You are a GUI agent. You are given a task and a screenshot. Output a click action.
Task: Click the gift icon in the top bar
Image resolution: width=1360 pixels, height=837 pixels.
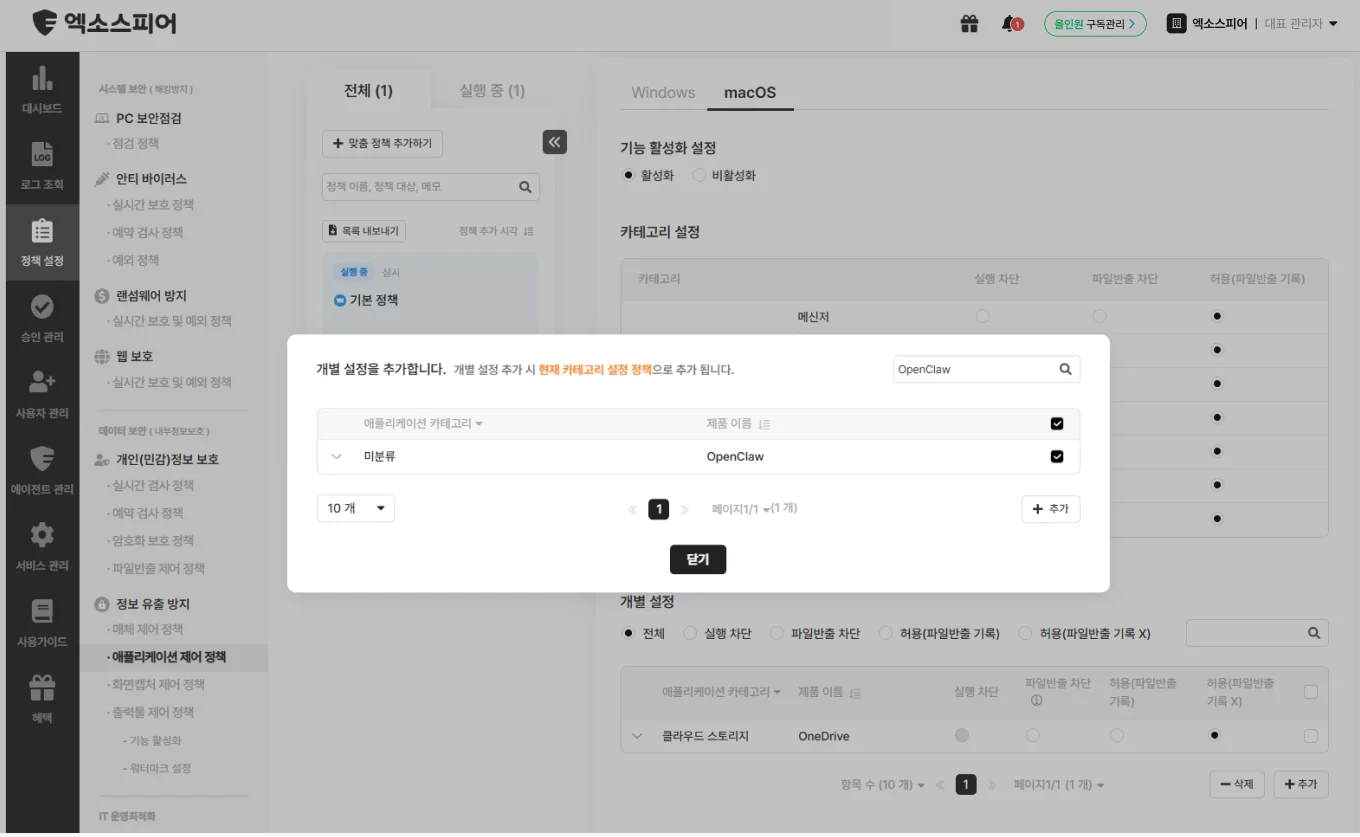click(x=968, y=23)
